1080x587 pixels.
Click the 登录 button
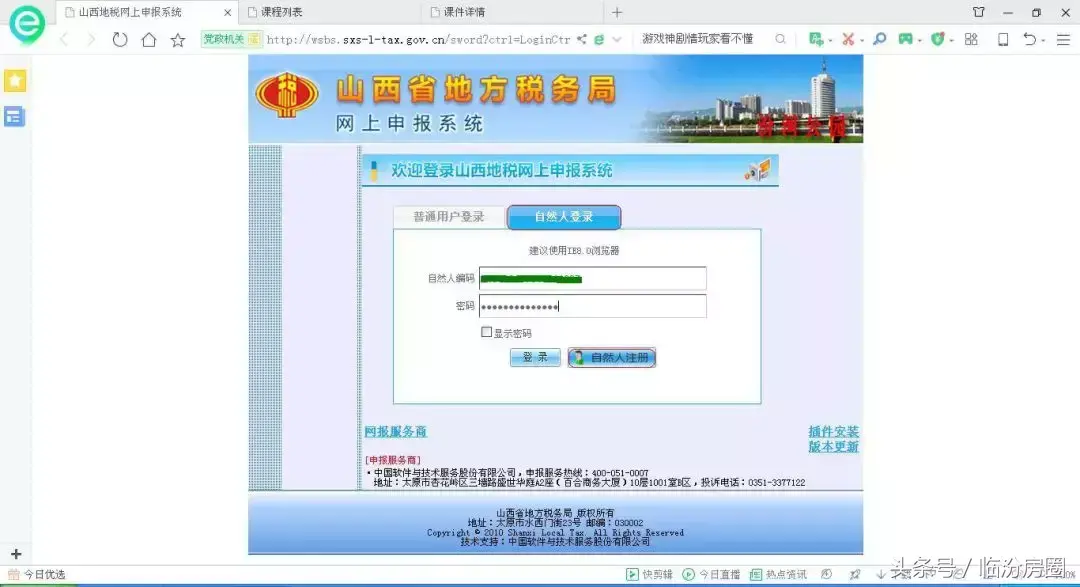pos(535,357)
